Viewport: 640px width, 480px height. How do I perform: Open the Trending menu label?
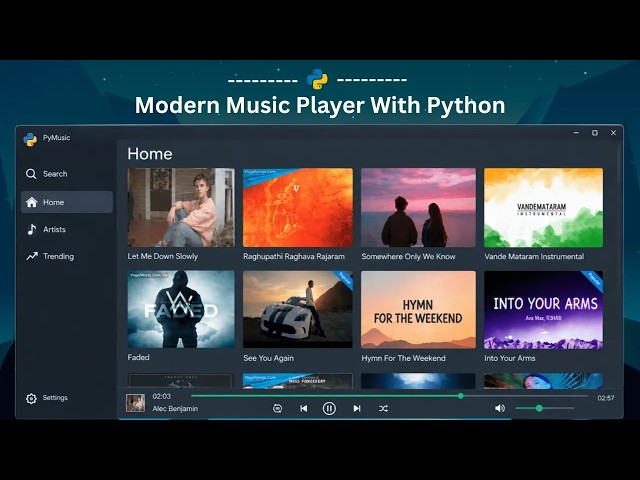(58, 256)
